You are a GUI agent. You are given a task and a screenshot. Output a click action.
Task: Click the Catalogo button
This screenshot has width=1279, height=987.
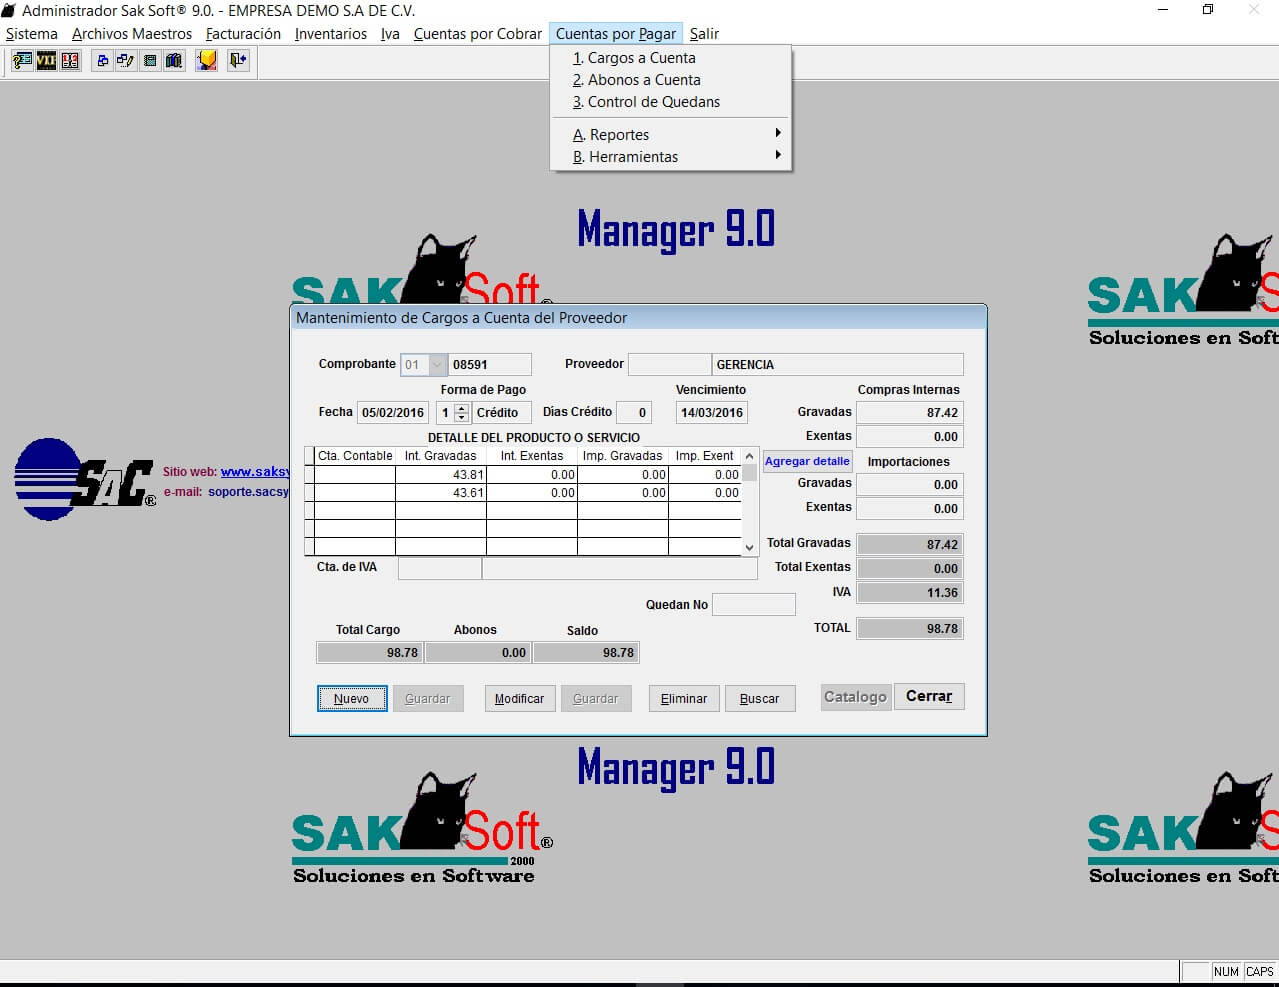click(855, 697)
